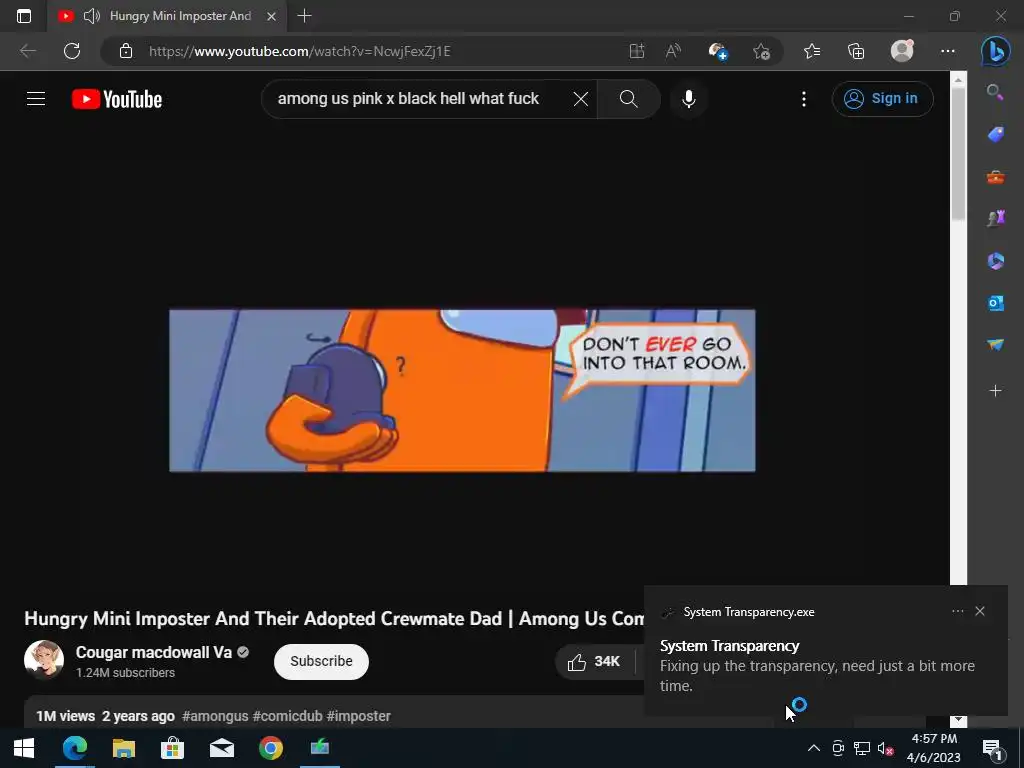Activate Read aloud in the address bar

tap(673, 51)
